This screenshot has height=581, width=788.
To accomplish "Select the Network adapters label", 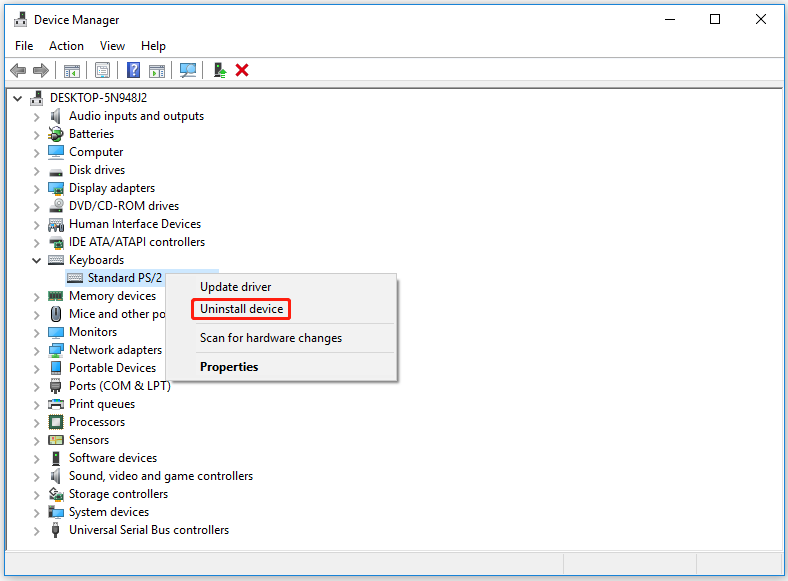I will point(116,350).
